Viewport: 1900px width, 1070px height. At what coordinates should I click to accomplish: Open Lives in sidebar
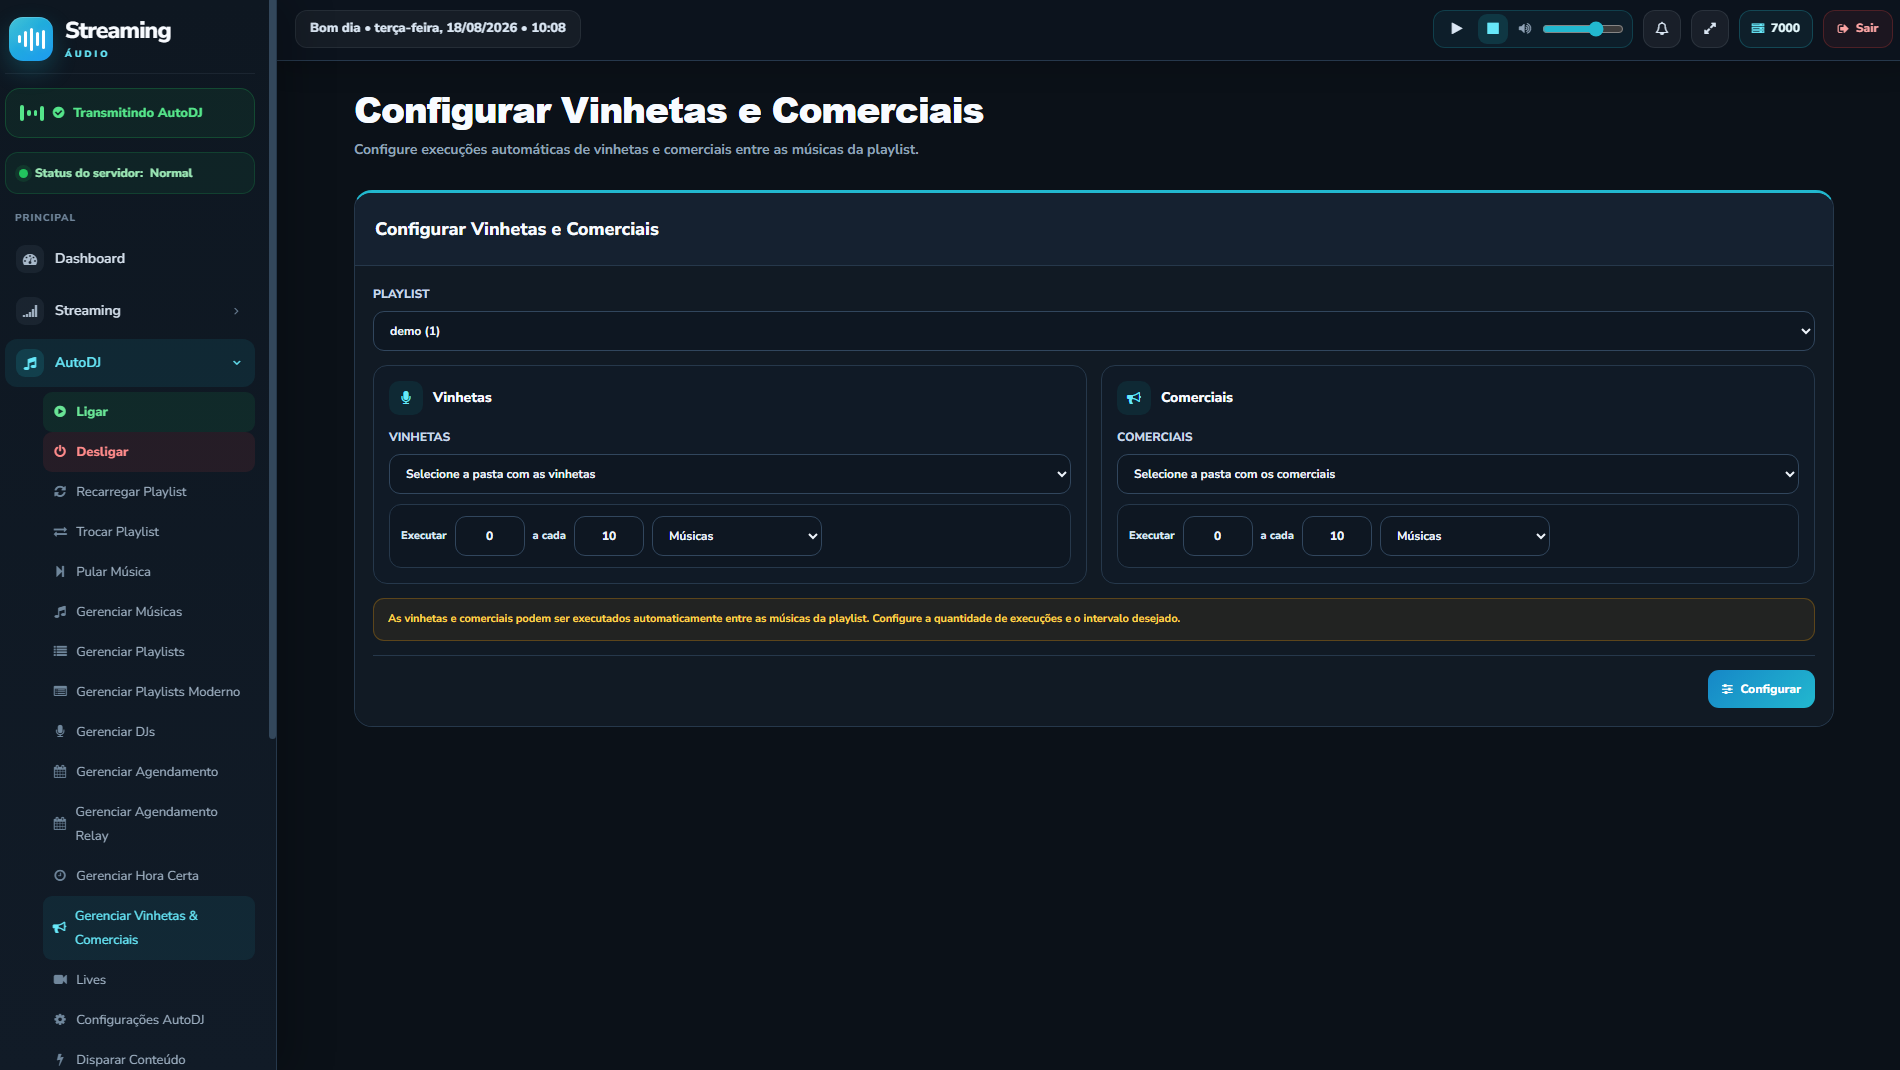click(x=149, y=980)
